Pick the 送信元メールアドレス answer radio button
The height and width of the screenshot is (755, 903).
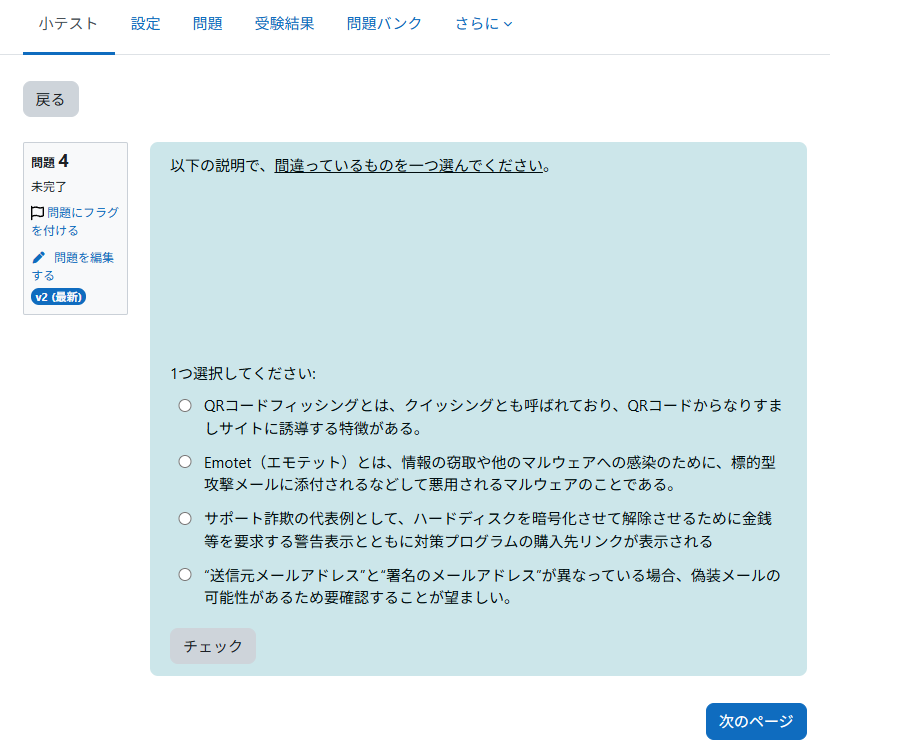(x=184, y=574)
